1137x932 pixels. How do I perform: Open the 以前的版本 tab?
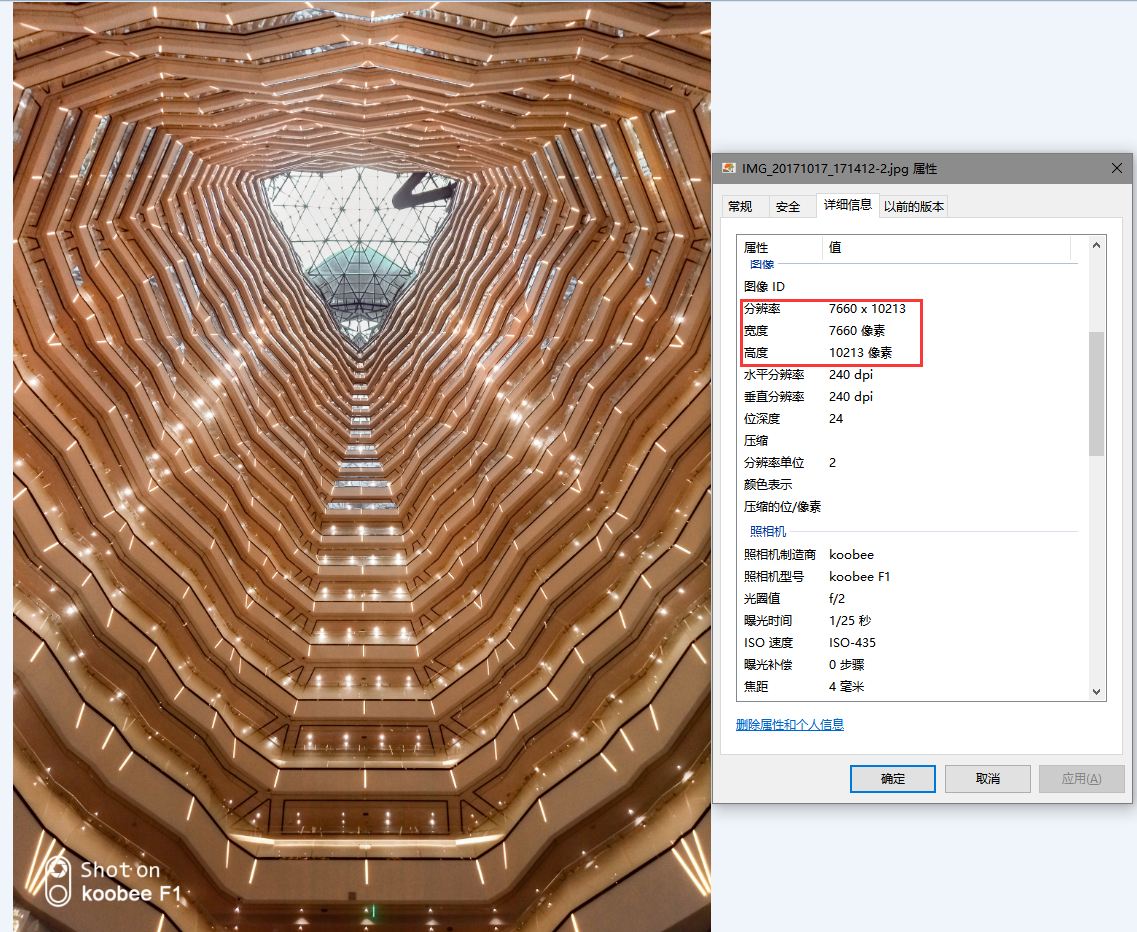point(914,207)
